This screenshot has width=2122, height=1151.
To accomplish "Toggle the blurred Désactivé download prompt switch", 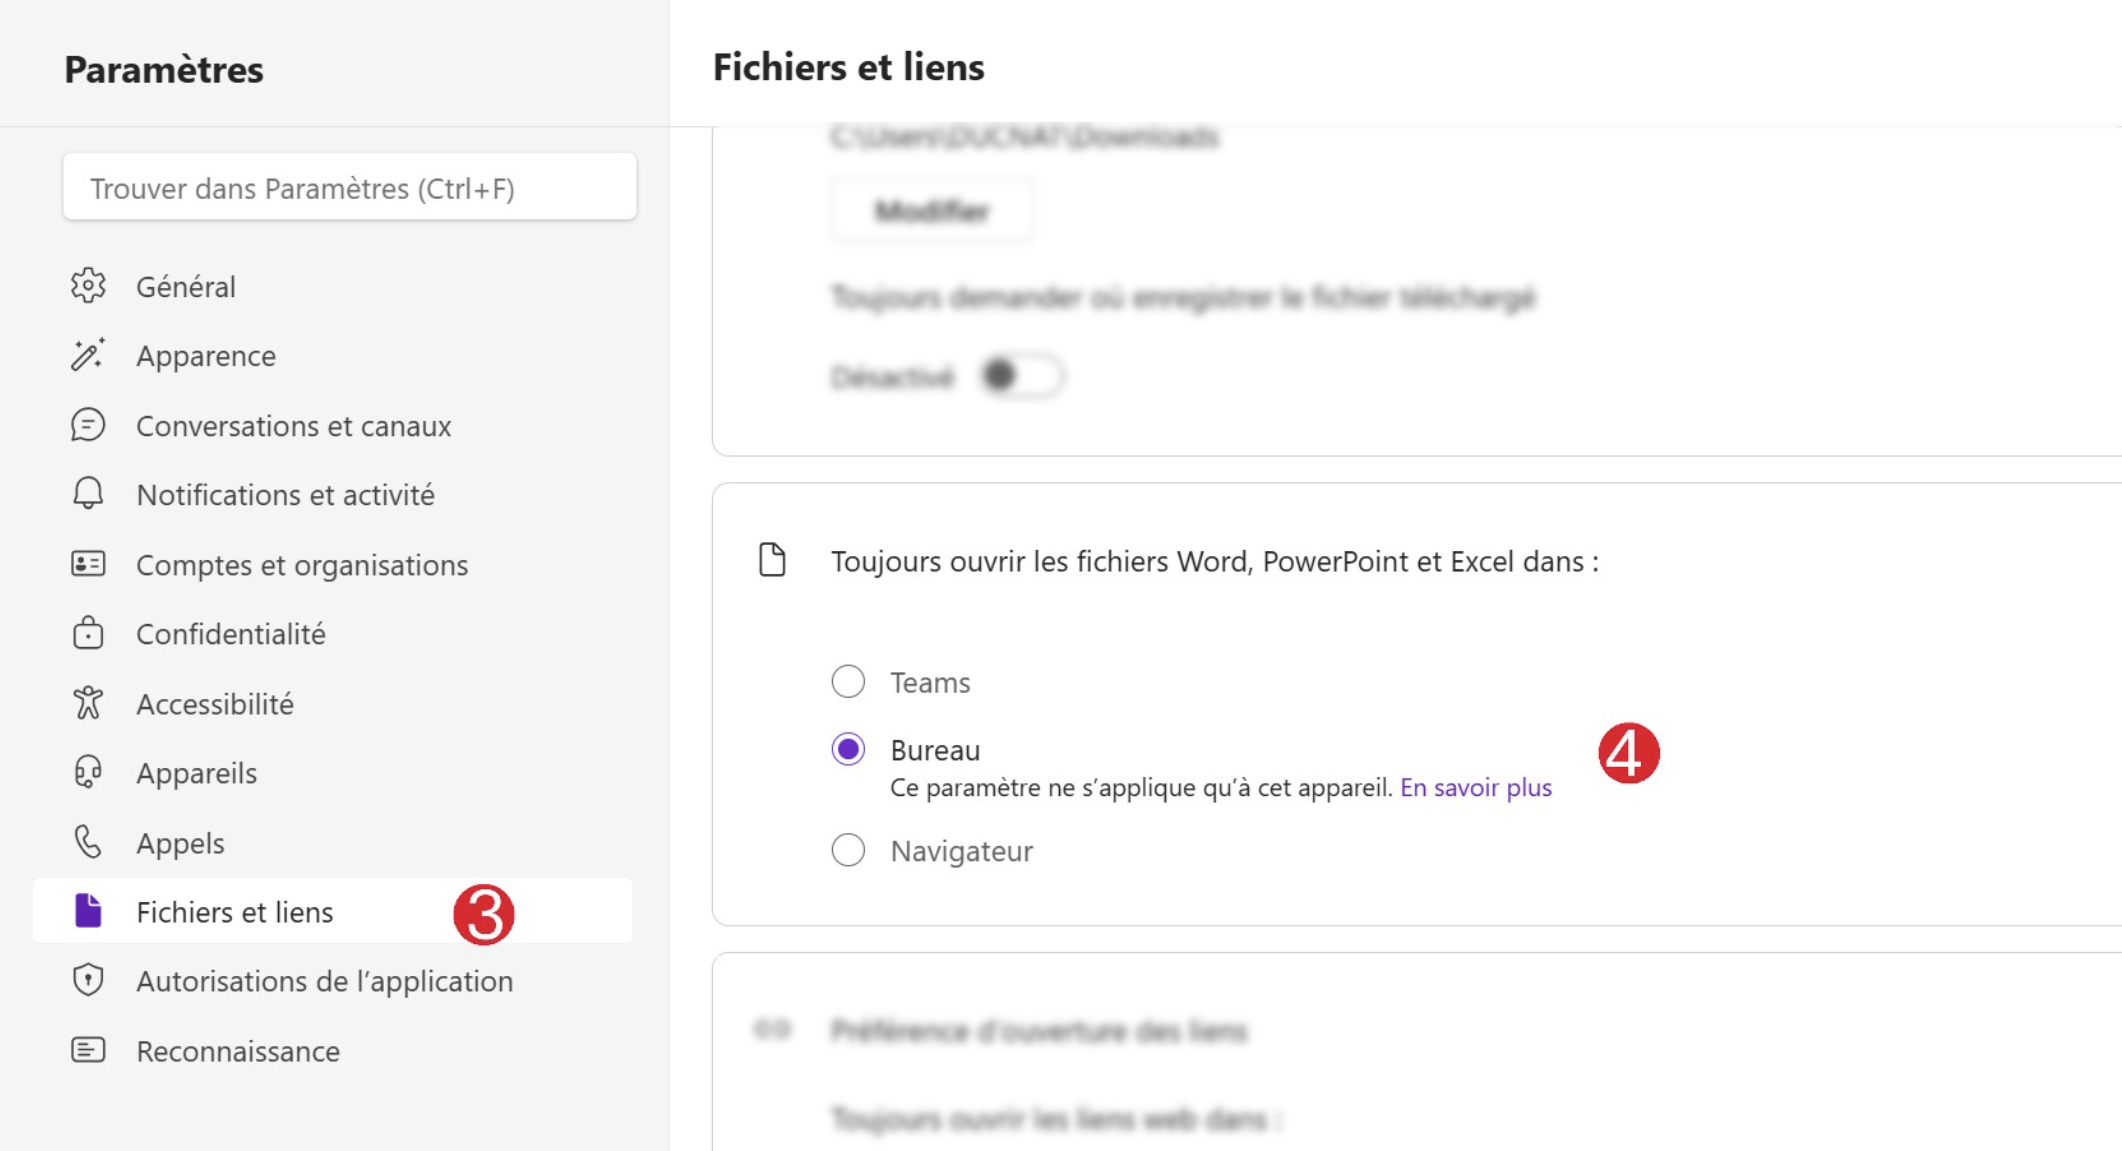I will [x=1022, y=376].
